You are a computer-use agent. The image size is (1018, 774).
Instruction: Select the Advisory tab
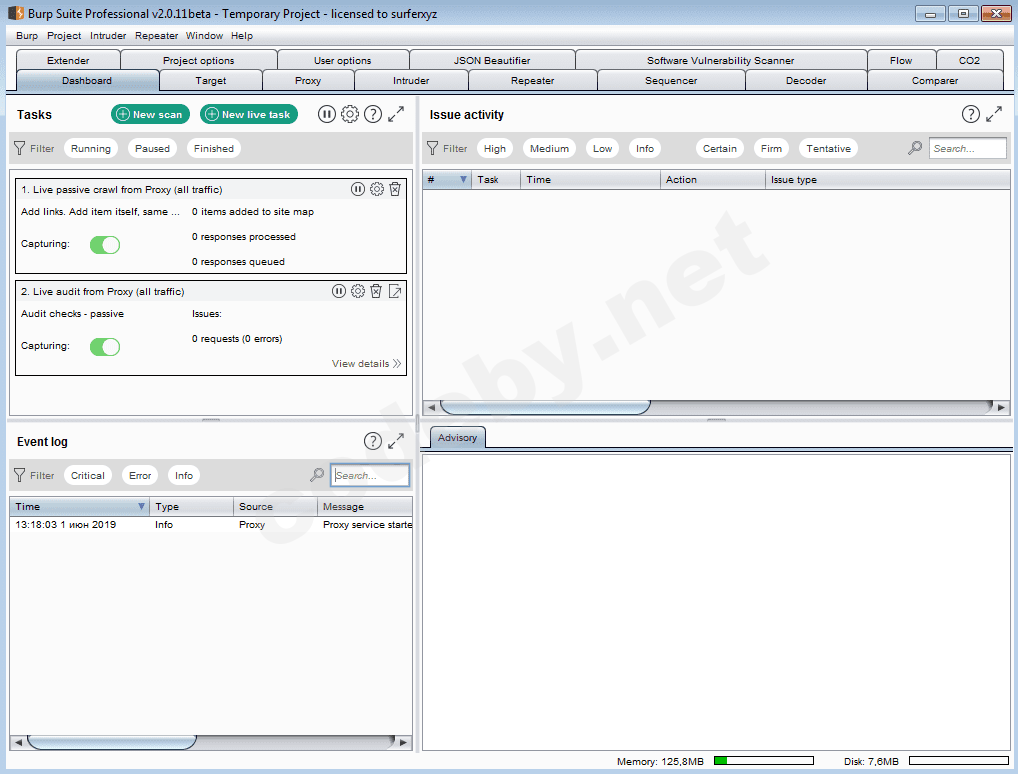[457, 438]
